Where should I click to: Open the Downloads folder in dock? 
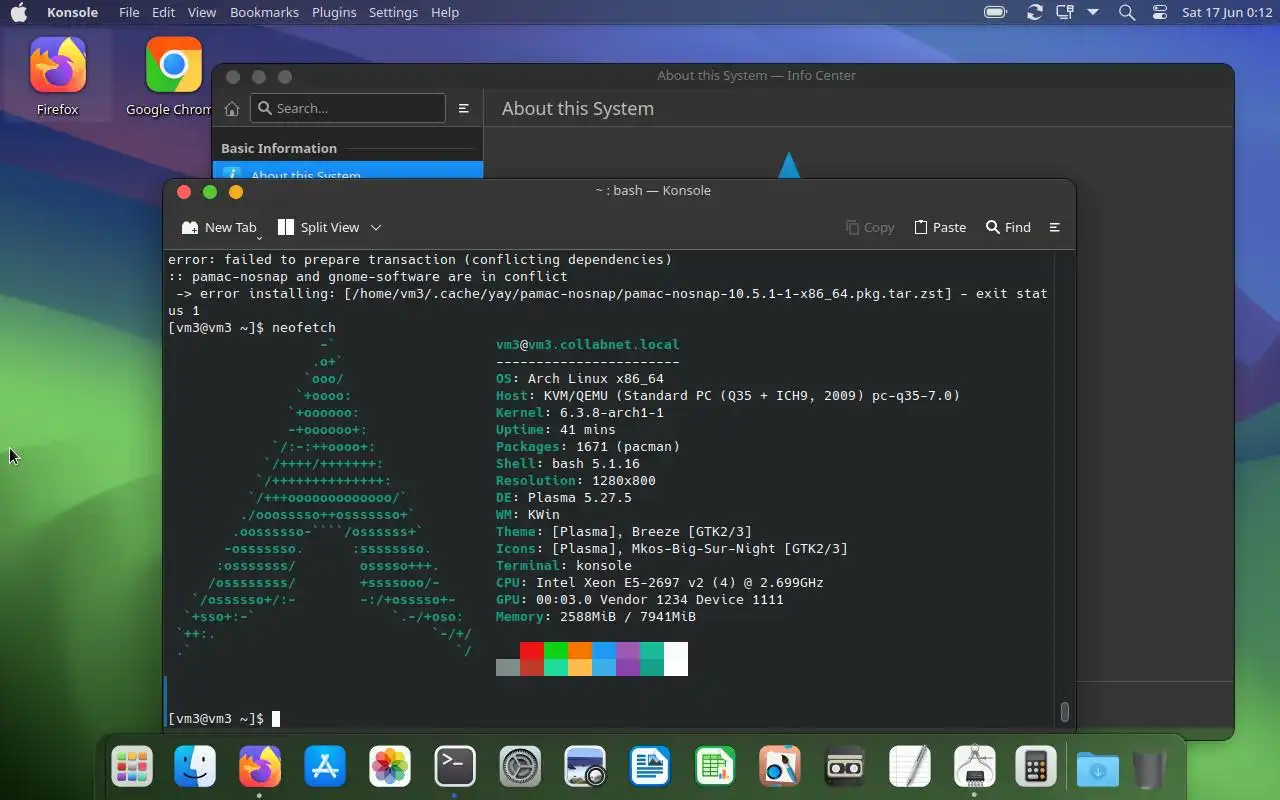pos(1098,769)
